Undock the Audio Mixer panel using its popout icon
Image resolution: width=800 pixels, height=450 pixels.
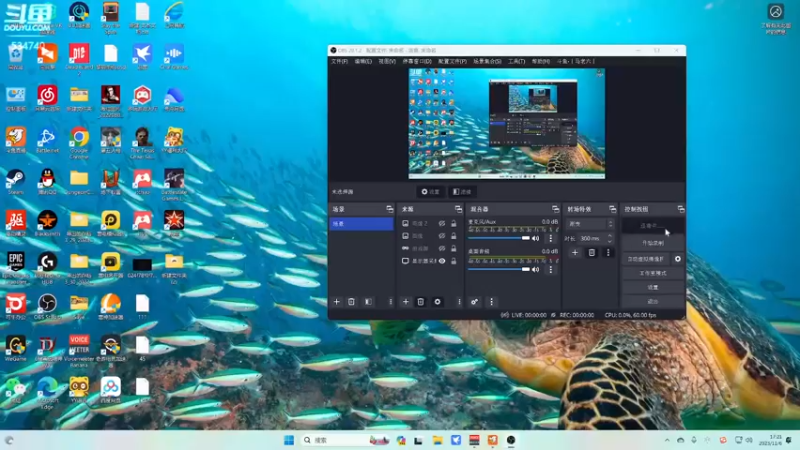(554, 209)
